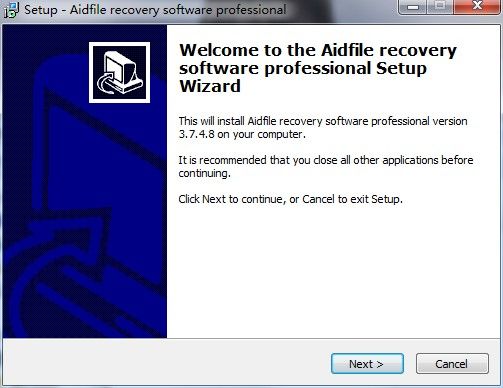Screen dimensions: 503x388
Task: Close the Setup window with X
Action: [477, 6]
